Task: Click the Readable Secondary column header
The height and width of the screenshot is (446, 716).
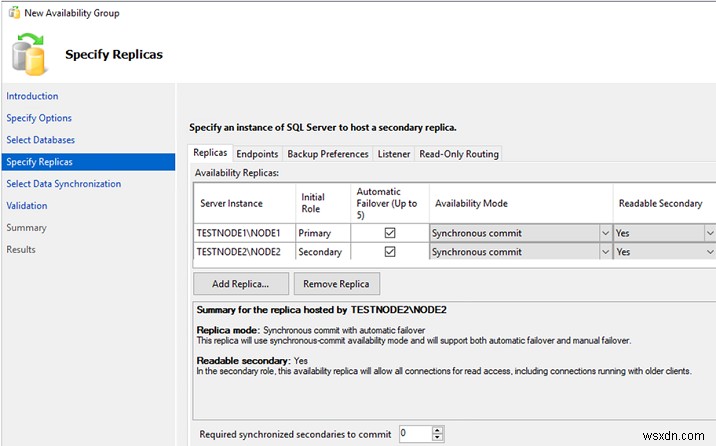Action: tap(664, 204)
